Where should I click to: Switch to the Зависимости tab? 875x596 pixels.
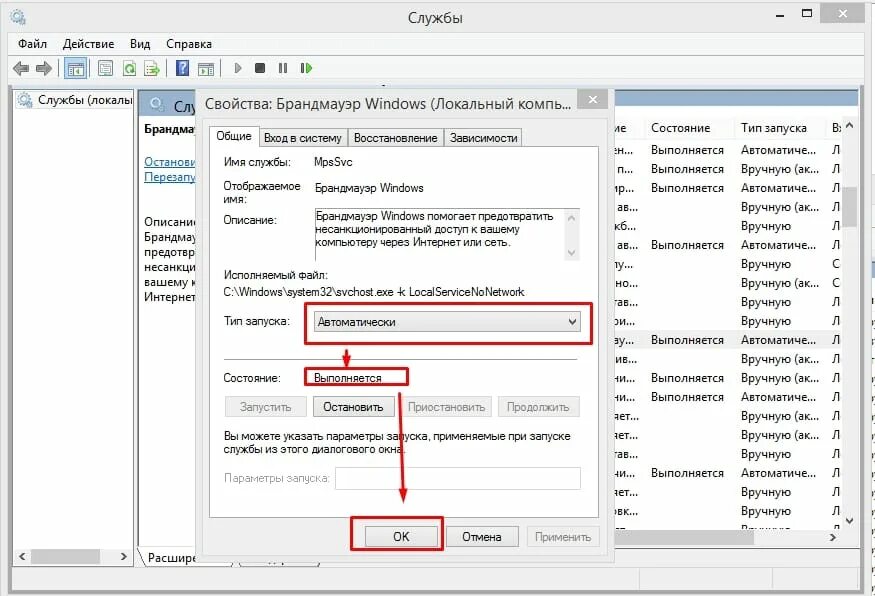tap(483, 138)
